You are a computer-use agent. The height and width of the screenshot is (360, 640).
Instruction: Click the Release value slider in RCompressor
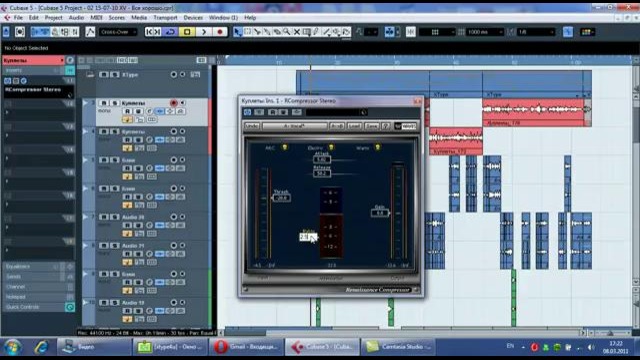point(322,173)
